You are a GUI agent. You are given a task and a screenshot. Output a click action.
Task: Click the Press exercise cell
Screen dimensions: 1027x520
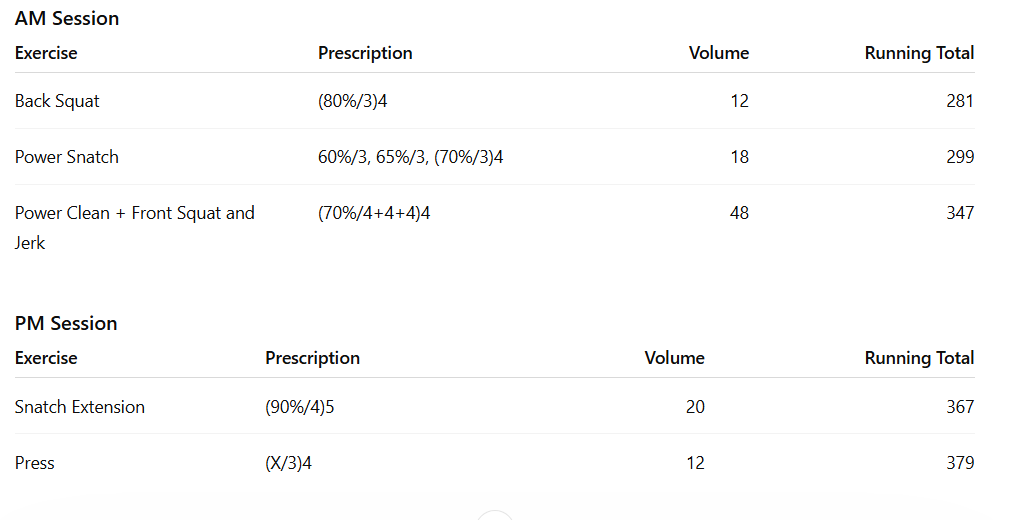click(35, 463)
